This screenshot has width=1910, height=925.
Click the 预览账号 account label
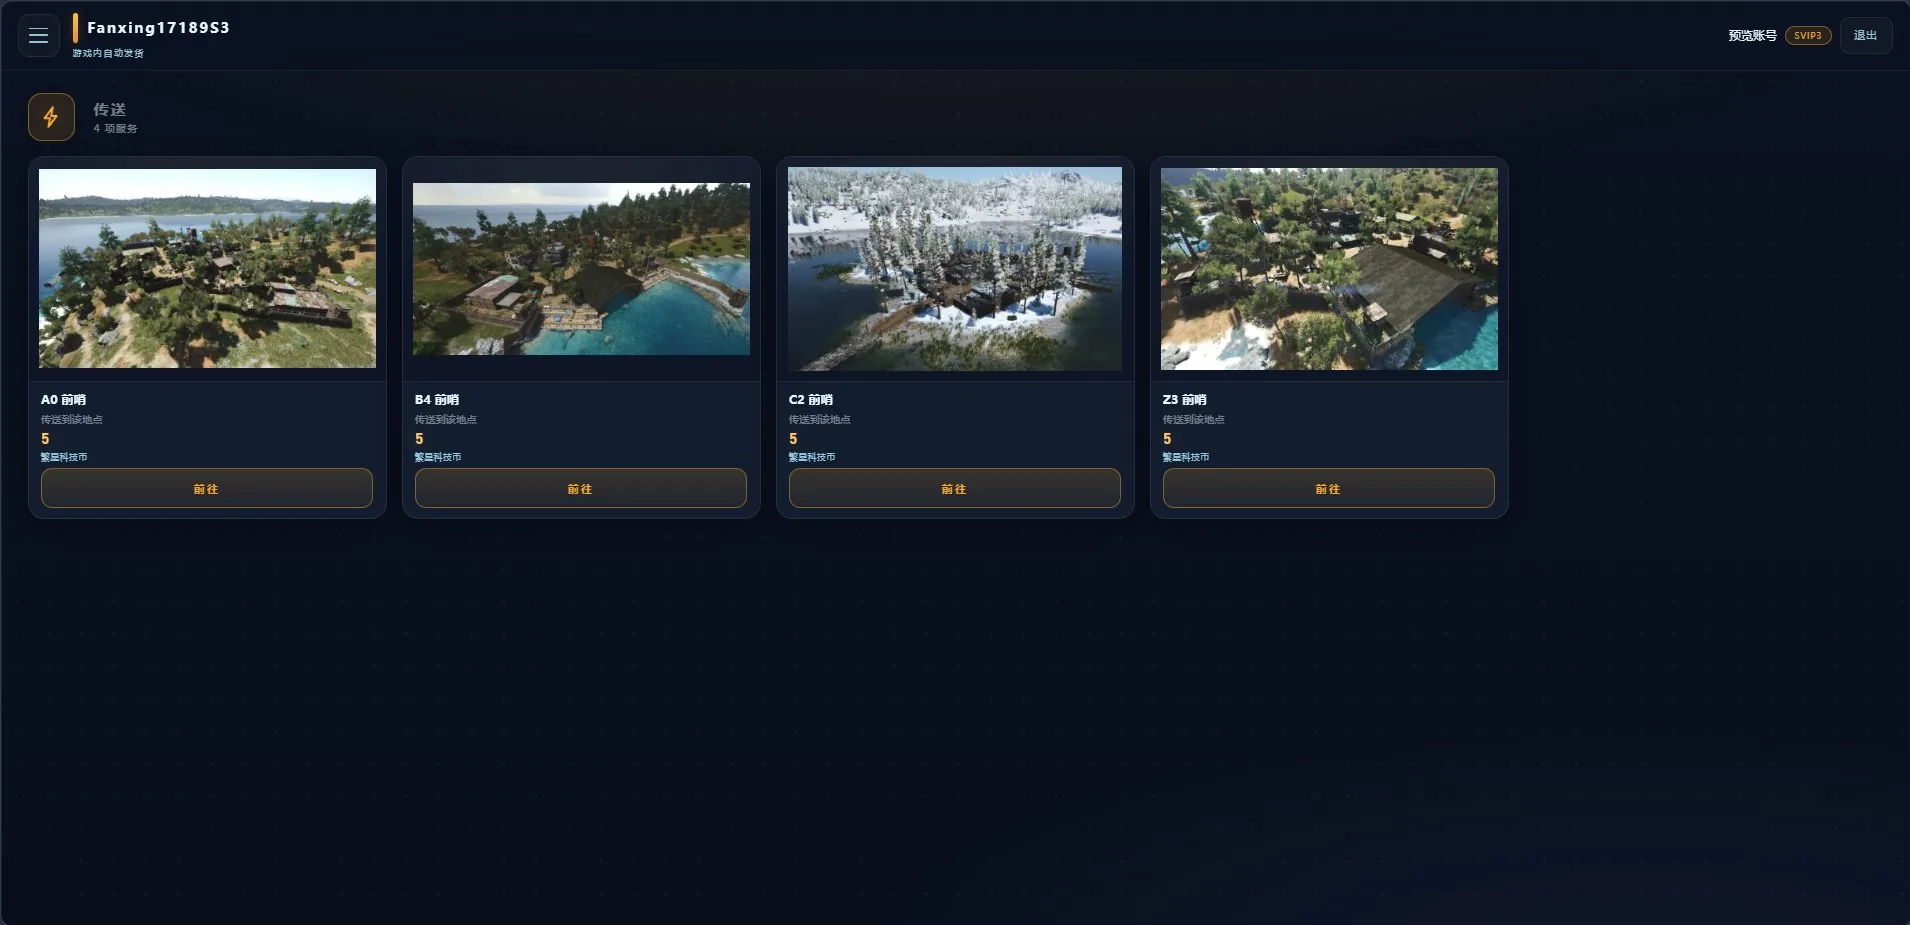[x=1752, y=36]
